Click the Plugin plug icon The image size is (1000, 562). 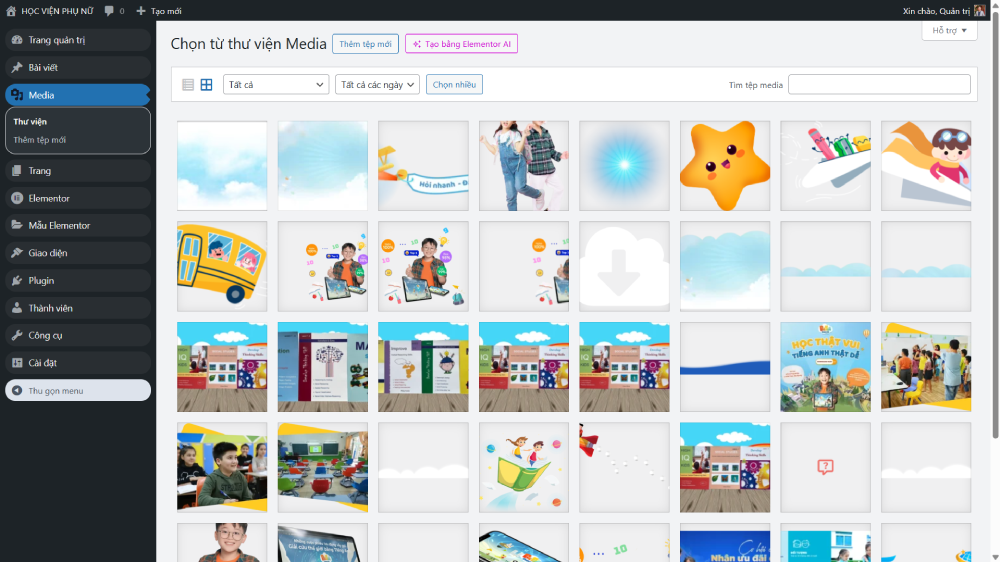[x=17, y=281]
